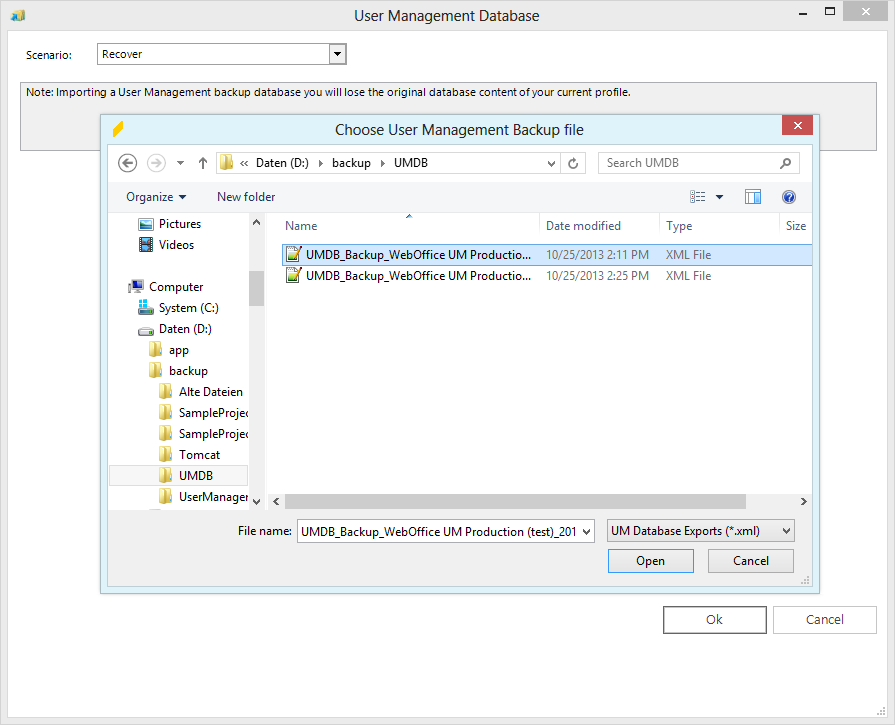
Task: Click the forward navigation arrow
Action: point(155,162)
